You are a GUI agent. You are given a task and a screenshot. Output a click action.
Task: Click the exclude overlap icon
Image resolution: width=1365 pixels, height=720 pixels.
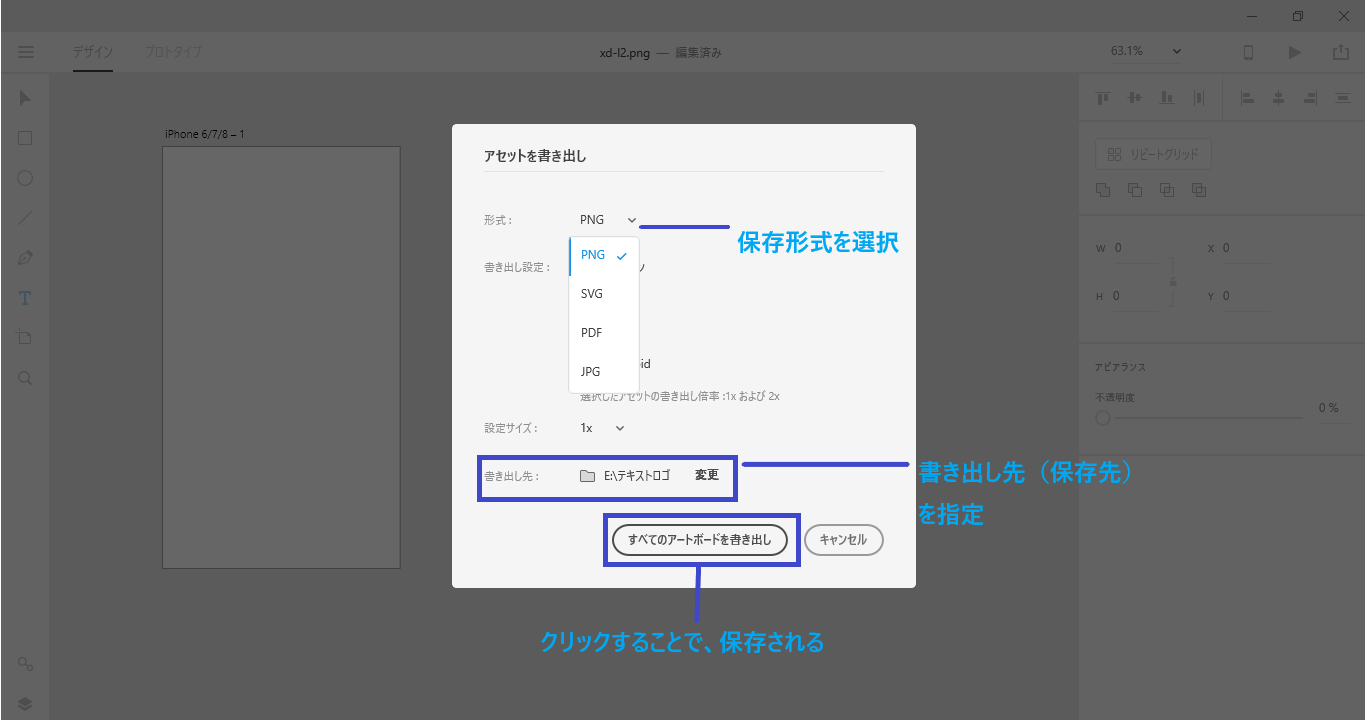pyautogui.click(x=1199, y=189)
